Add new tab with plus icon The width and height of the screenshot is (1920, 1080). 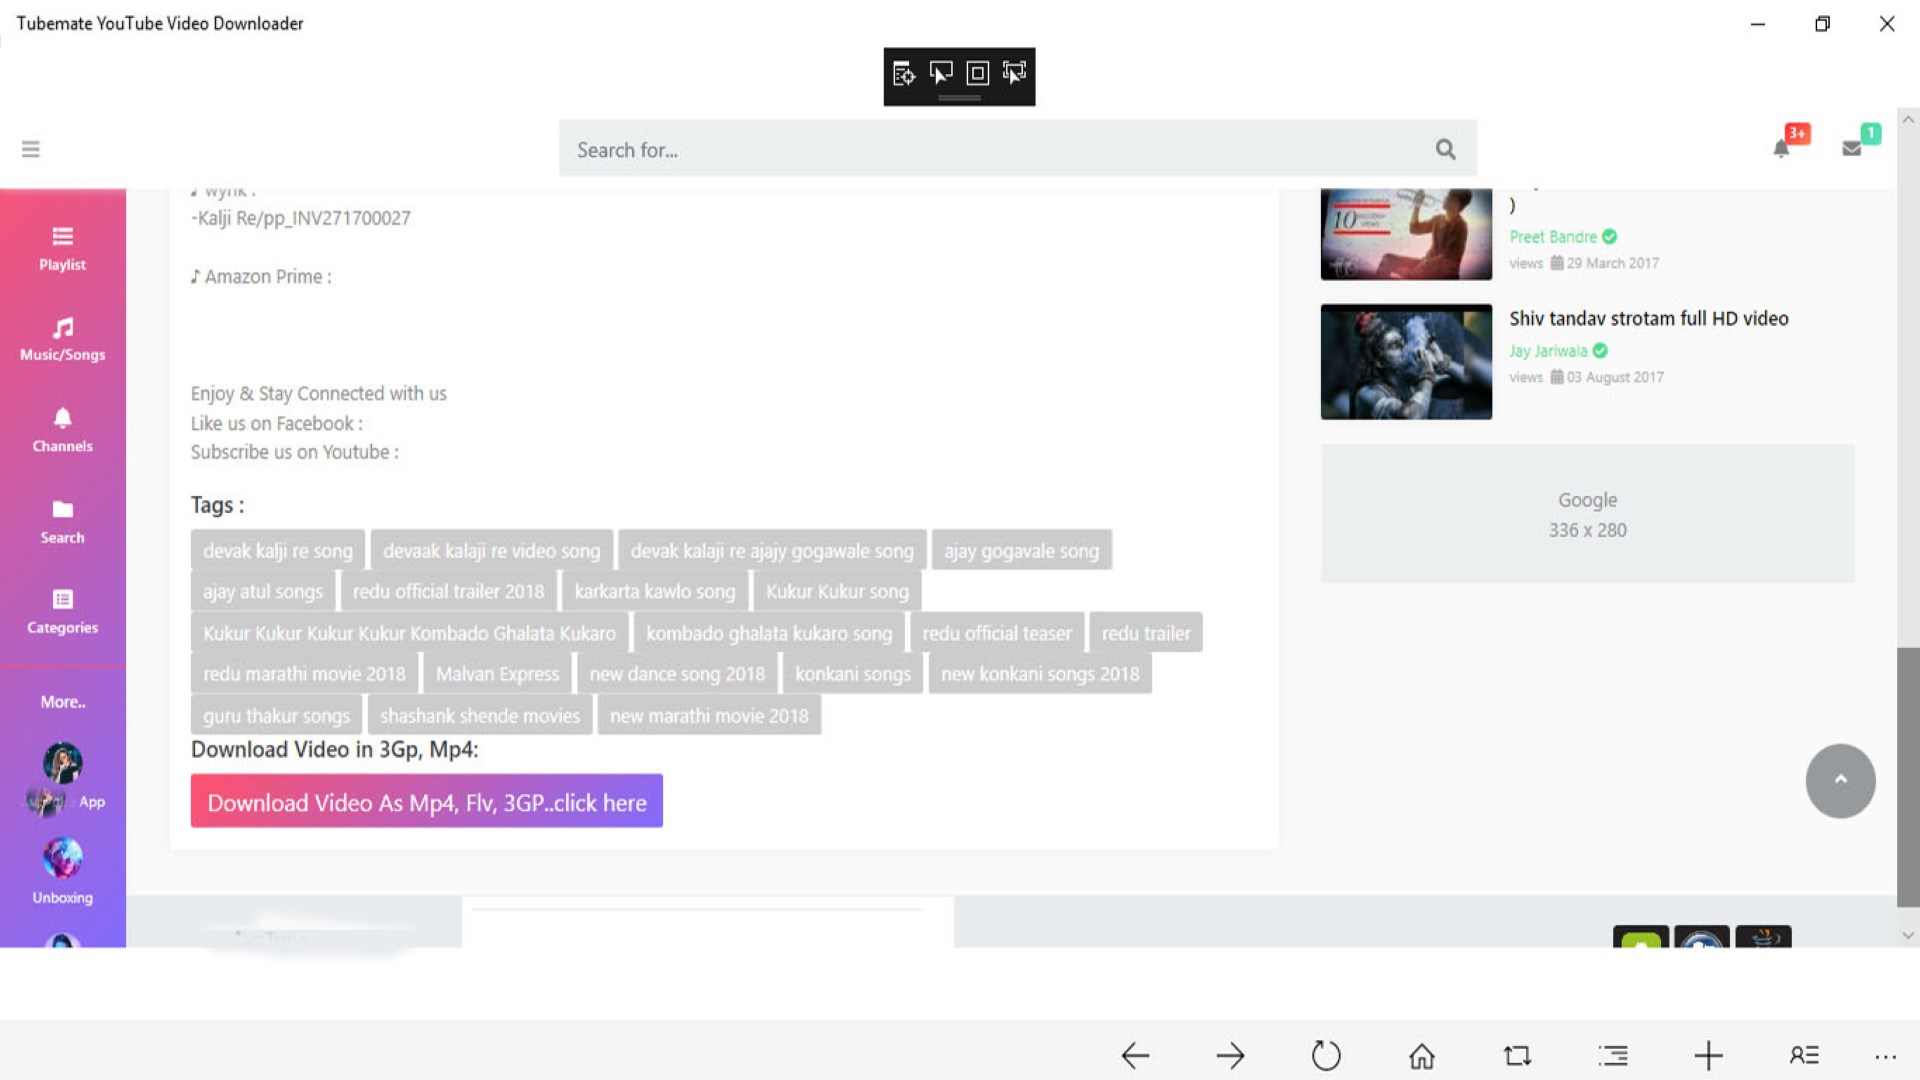point(1708,1055)
